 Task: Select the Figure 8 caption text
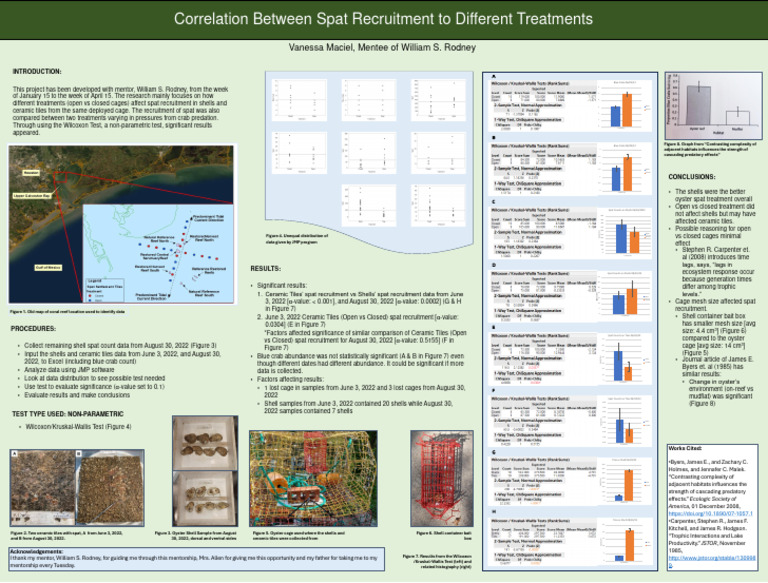coord(710,149)
